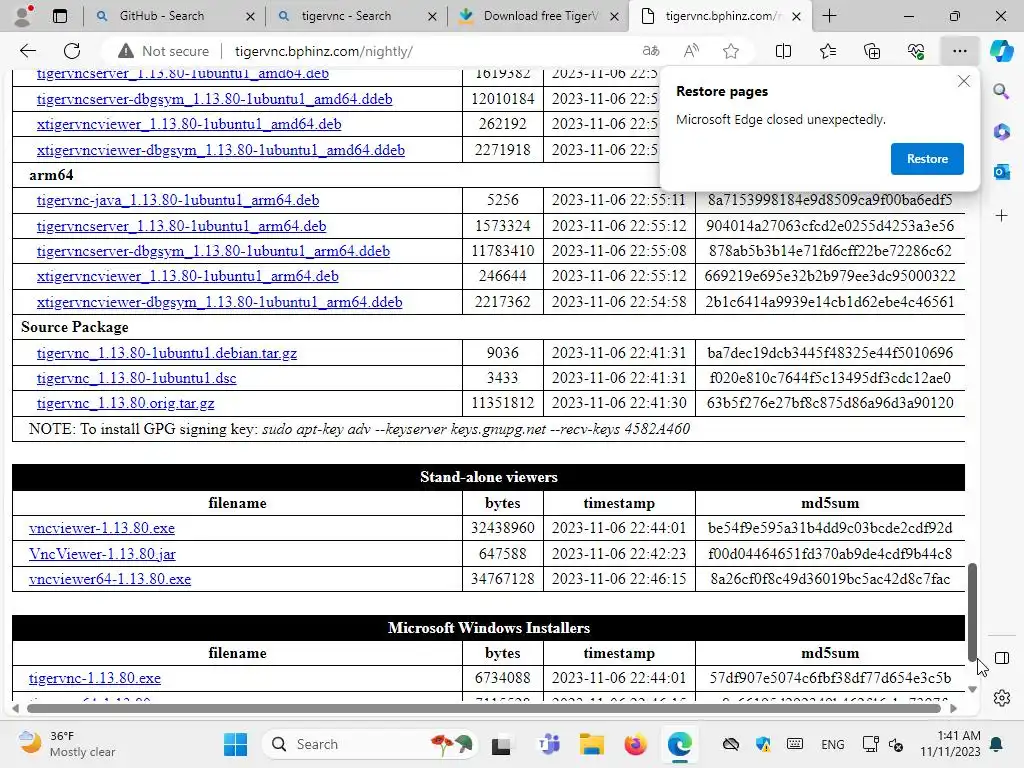Open sidebar settings gear
The width and height of the screenshot is (1024, 768).
point(1001,698)
